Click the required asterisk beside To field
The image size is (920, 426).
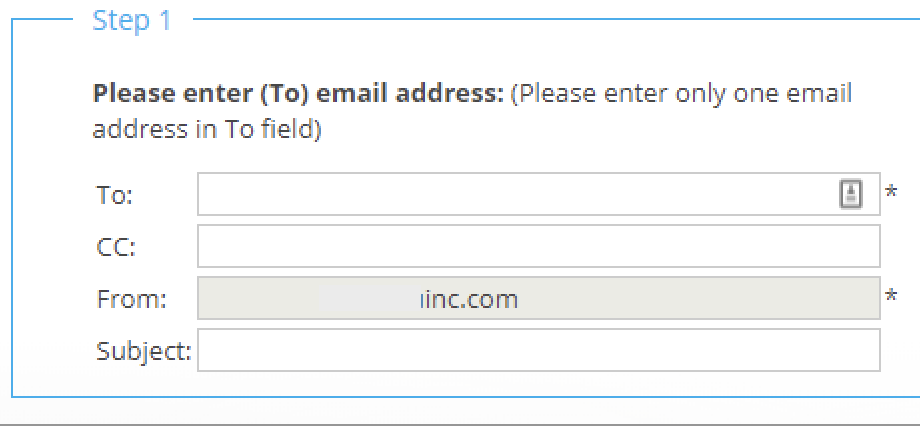[891, 190]
